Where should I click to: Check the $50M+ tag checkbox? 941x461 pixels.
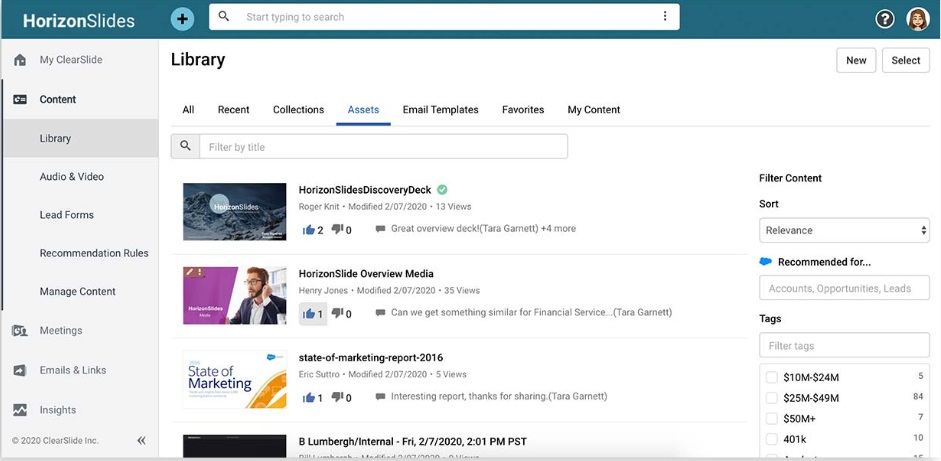[772, 418]
